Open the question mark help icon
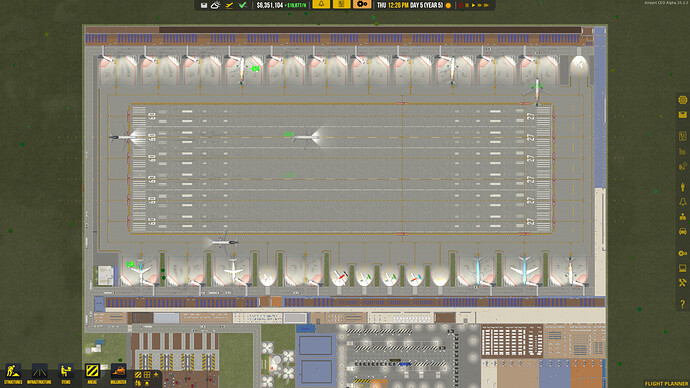This screenshot has height=388, width=690. 683,304
